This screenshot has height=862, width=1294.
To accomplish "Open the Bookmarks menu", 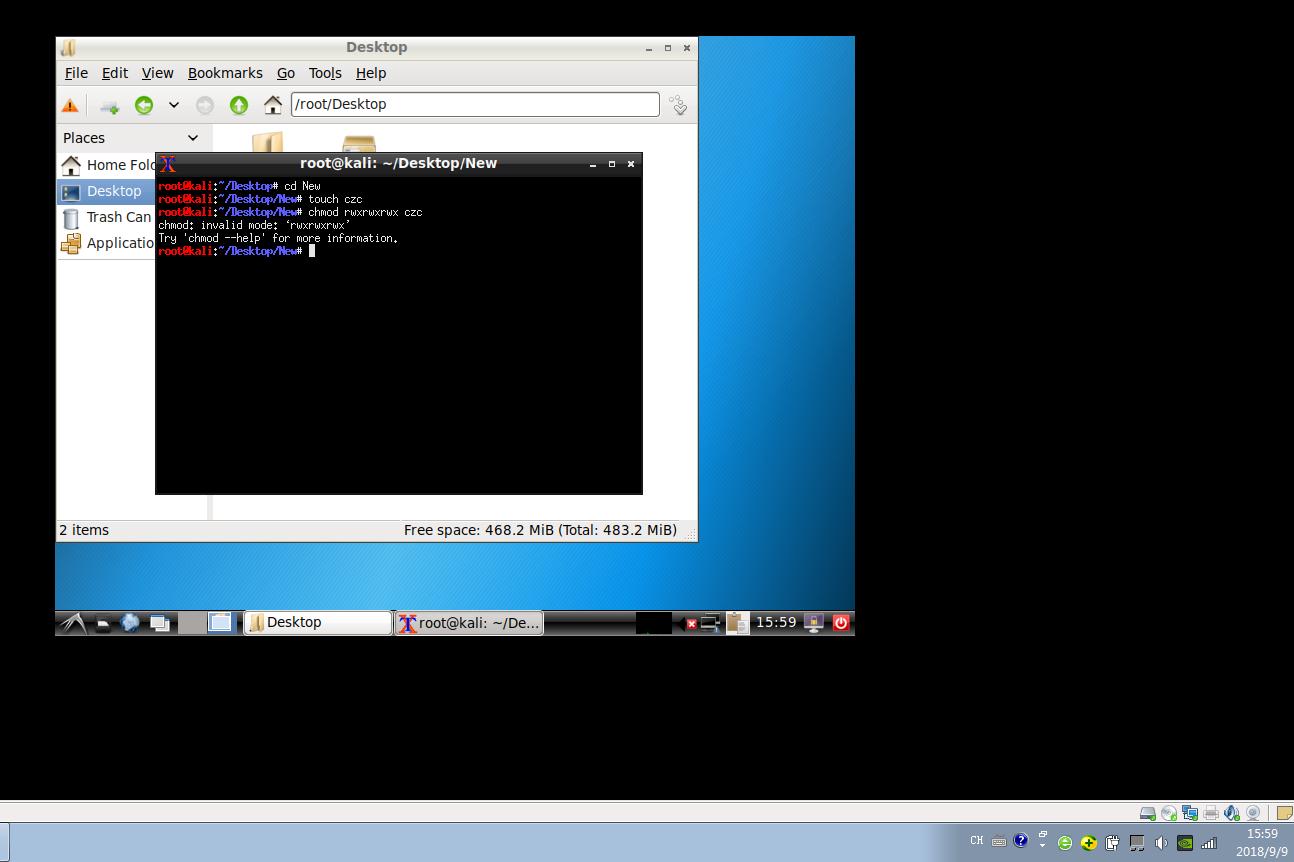I will (225, 73).
